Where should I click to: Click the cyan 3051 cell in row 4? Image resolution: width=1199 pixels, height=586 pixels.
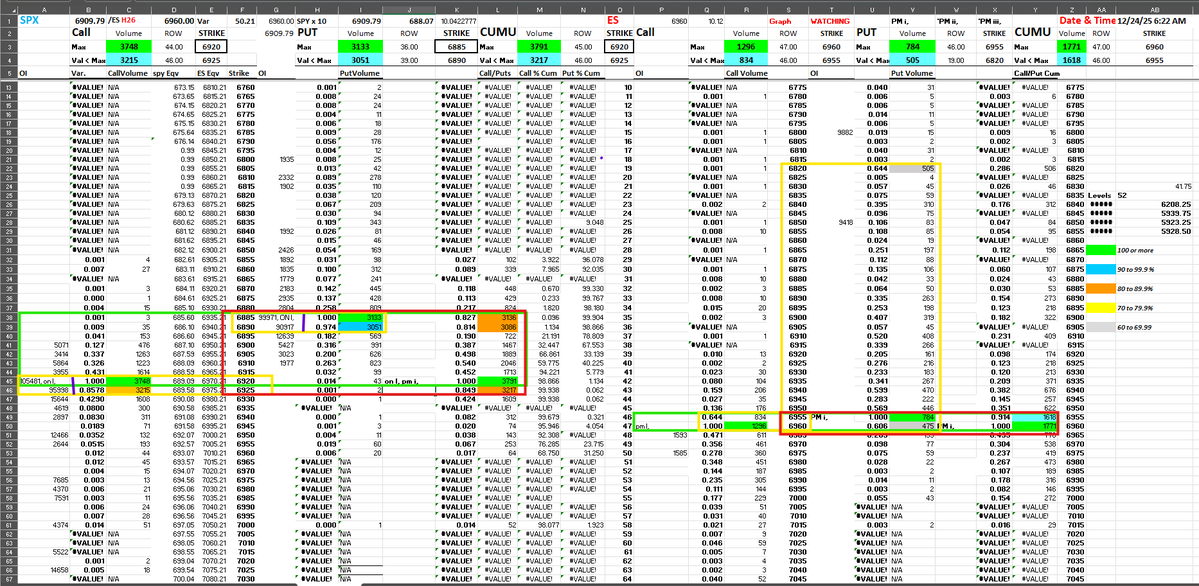(359, 59)
